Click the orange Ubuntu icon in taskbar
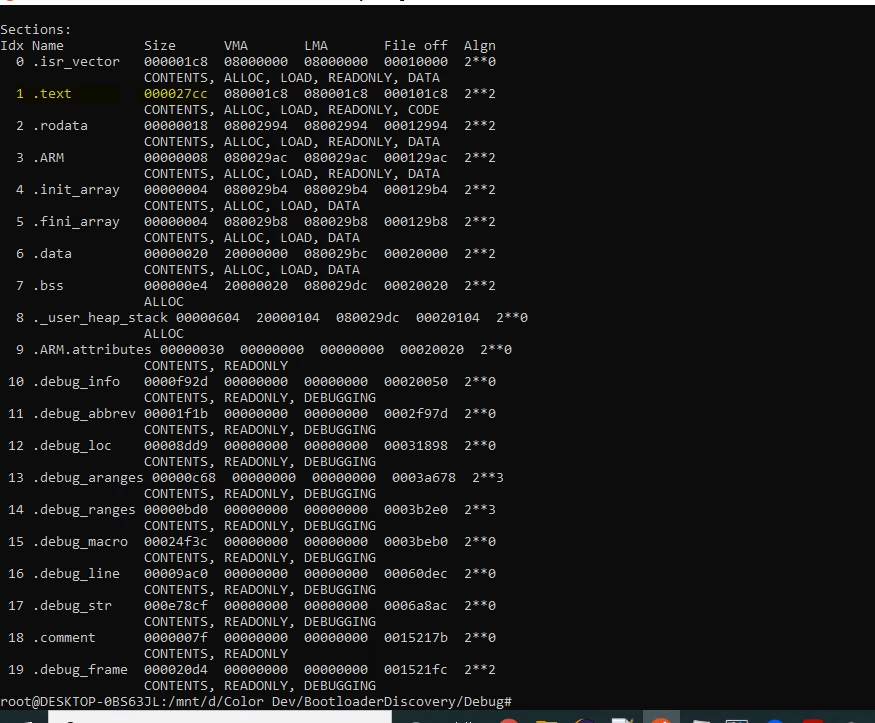The height and width of the screenshot is (723, 875). pyautogui.click(x=661, y=717)
